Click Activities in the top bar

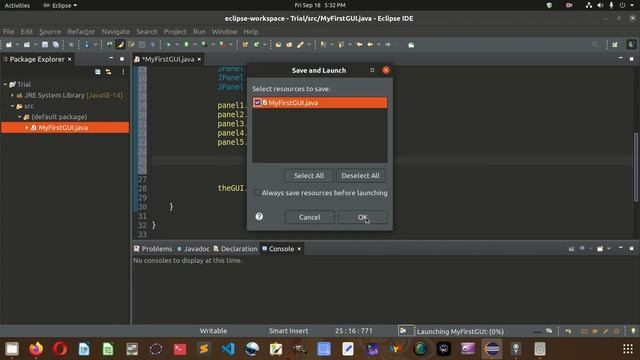click(17, 5)
